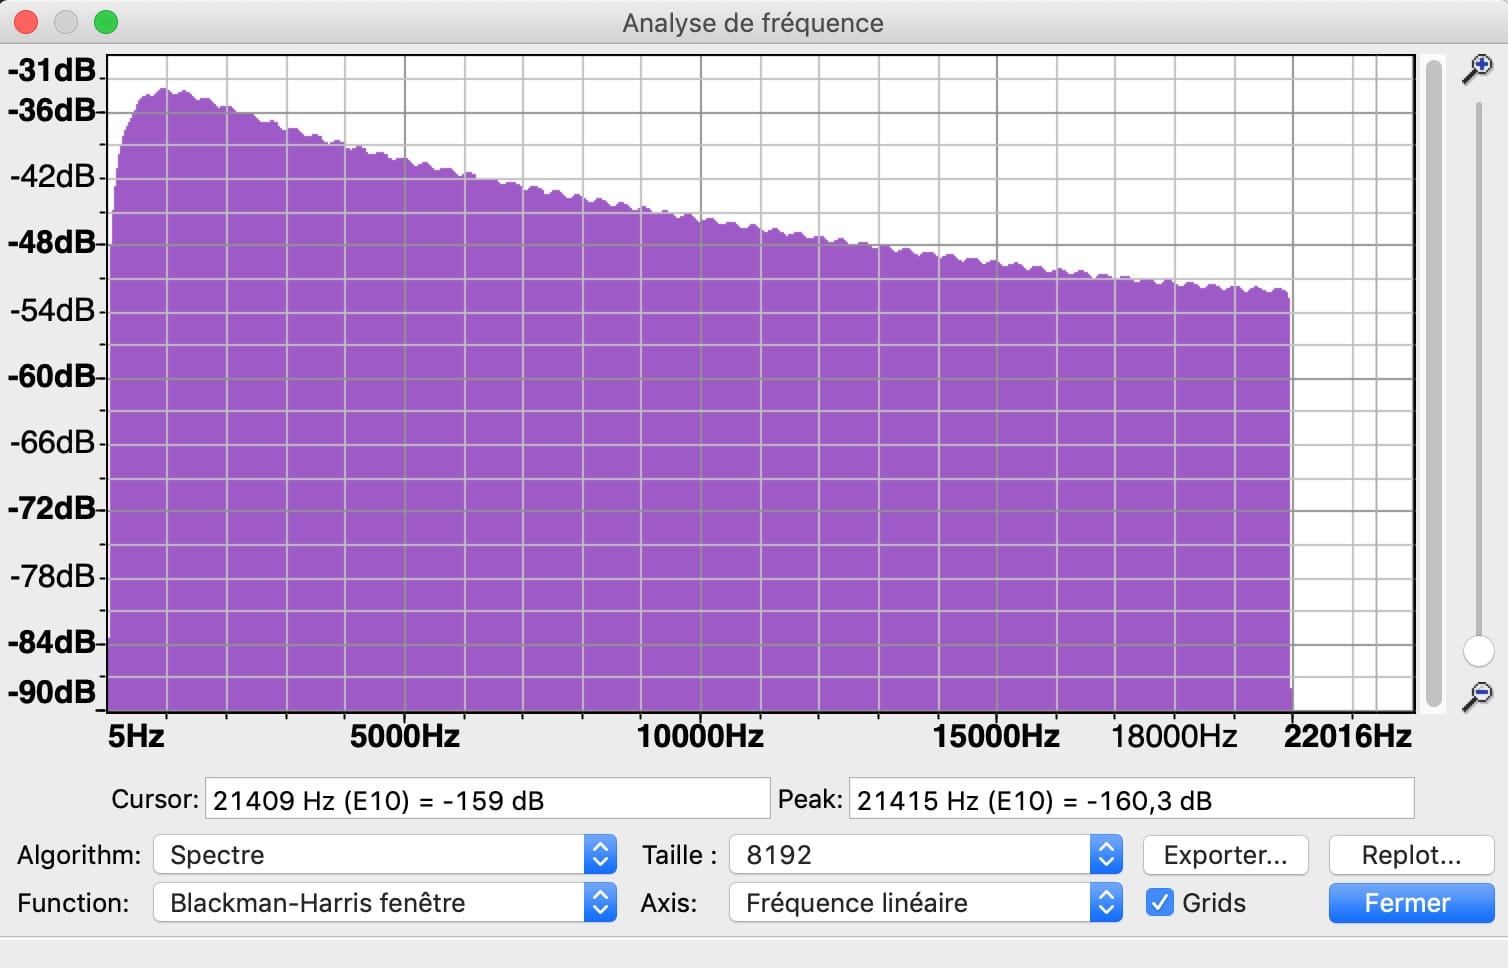Viewport: 1508px width, 968px height.
Task: Expand the Taille dropdown showing 8192
Action: (x=926, y=855)
